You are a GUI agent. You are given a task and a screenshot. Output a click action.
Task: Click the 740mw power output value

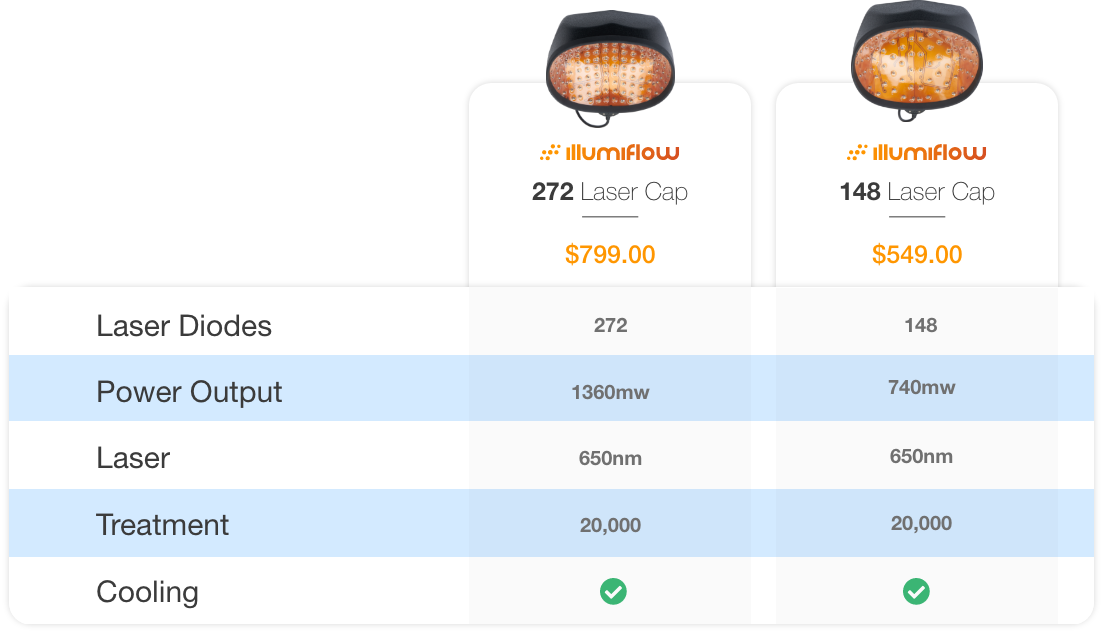[x=922, y=388]
